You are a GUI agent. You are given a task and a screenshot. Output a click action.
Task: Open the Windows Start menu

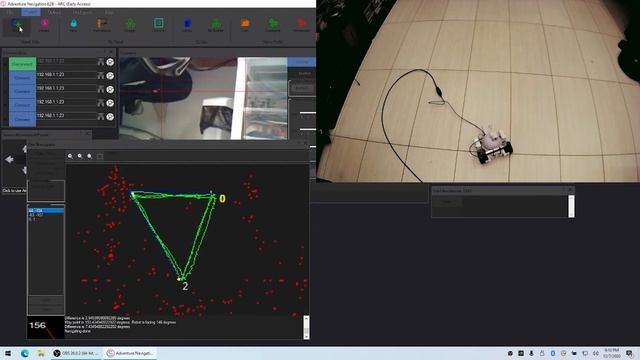point(8,353)
